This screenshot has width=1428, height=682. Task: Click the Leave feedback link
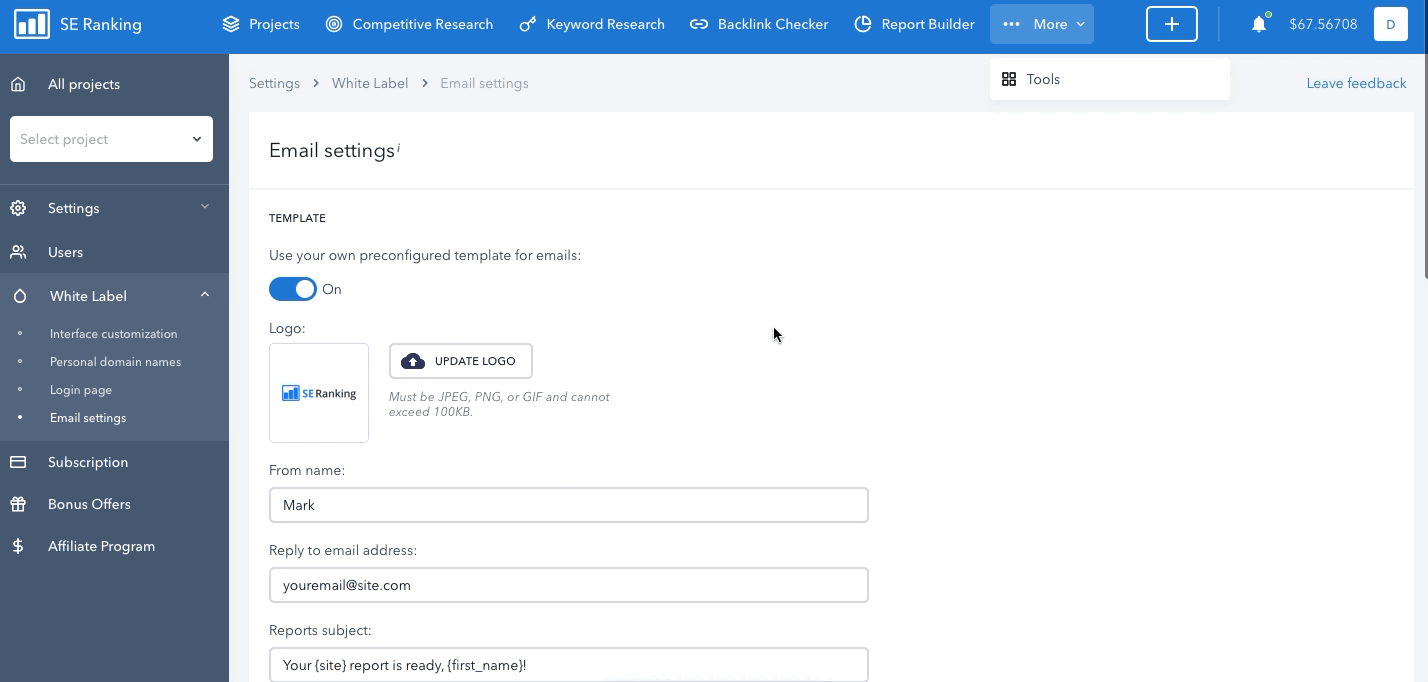pos(1356,83)
